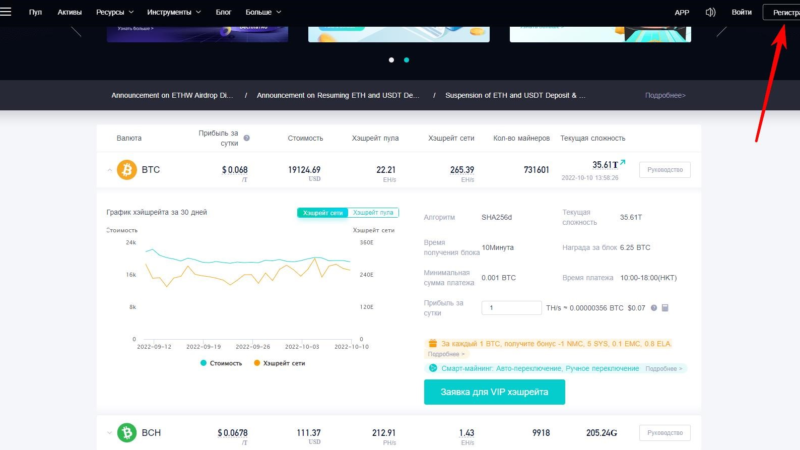Click BTC network hashrate 265.39

462,169
